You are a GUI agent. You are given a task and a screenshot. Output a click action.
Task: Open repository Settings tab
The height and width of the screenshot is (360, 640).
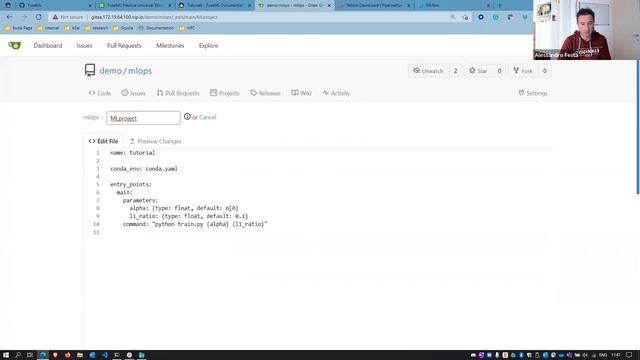coord(533,93)
